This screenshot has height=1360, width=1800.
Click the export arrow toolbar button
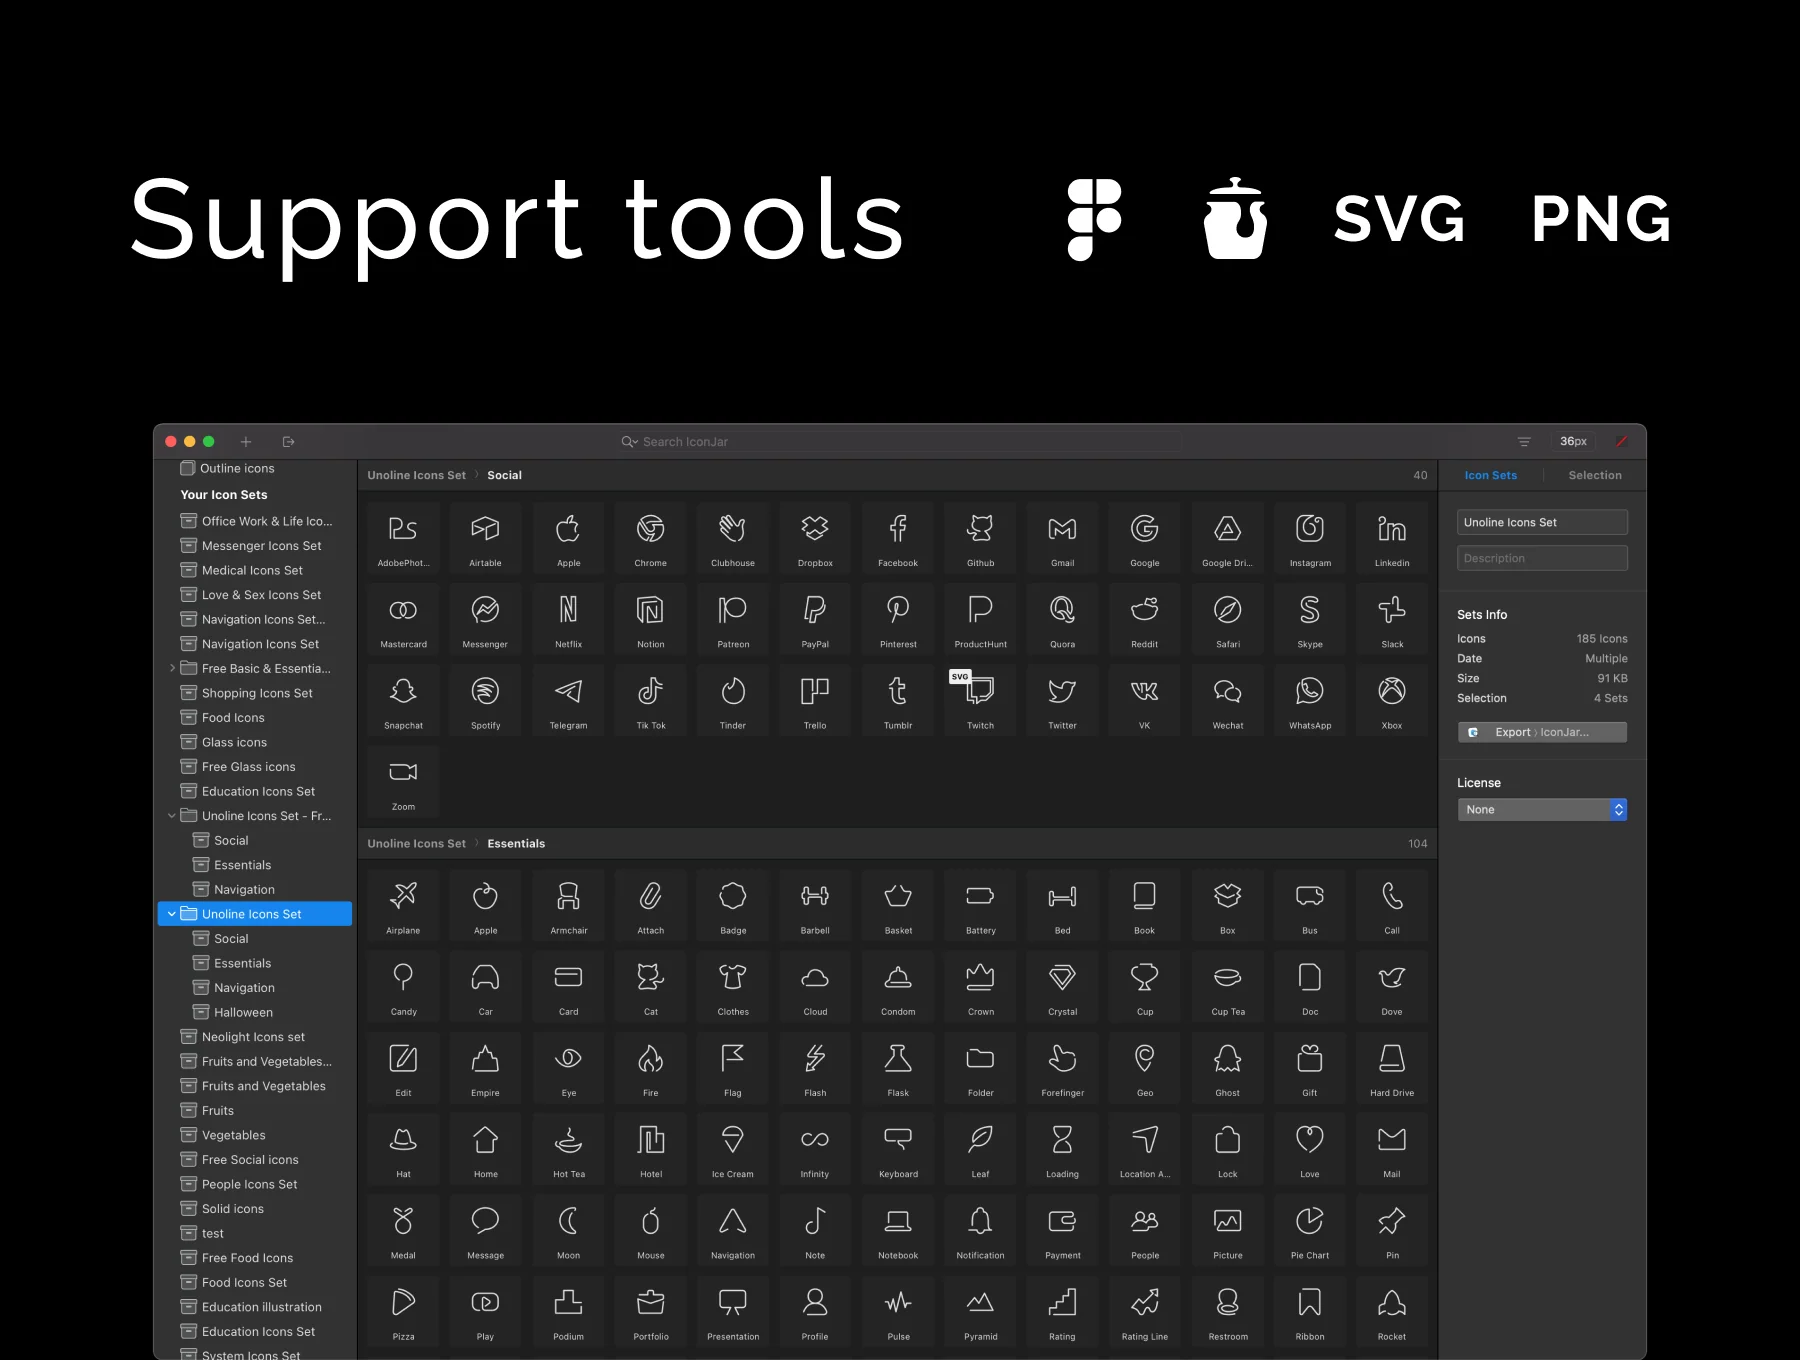point(289,442)
